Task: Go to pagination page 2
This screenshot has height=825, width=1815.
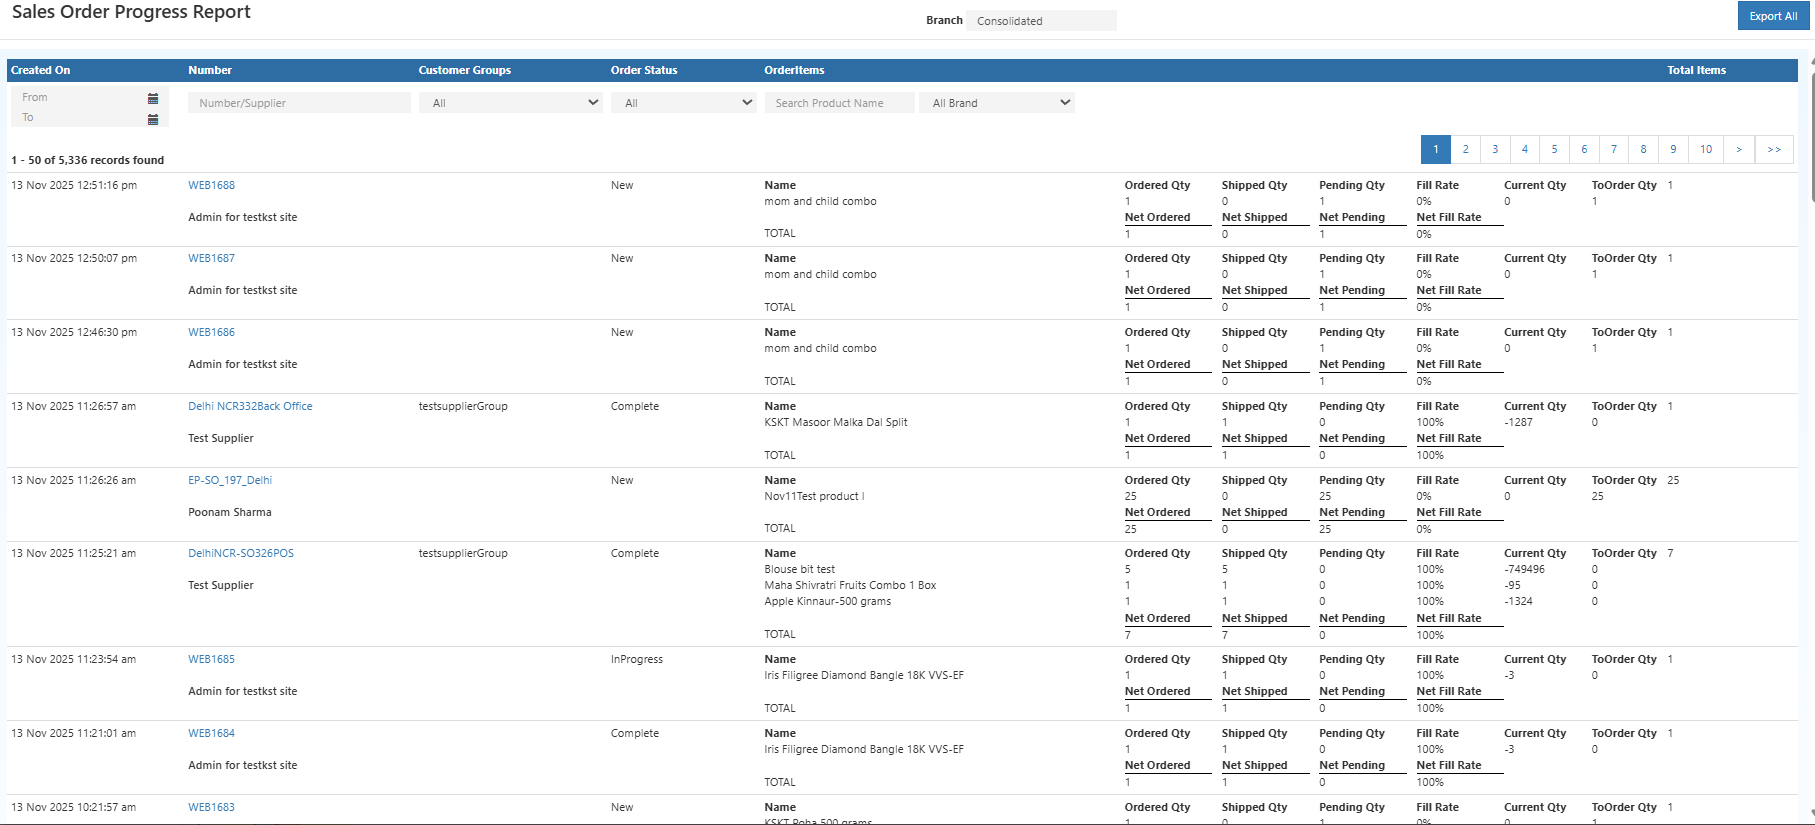Action: tap(1465, 149)
